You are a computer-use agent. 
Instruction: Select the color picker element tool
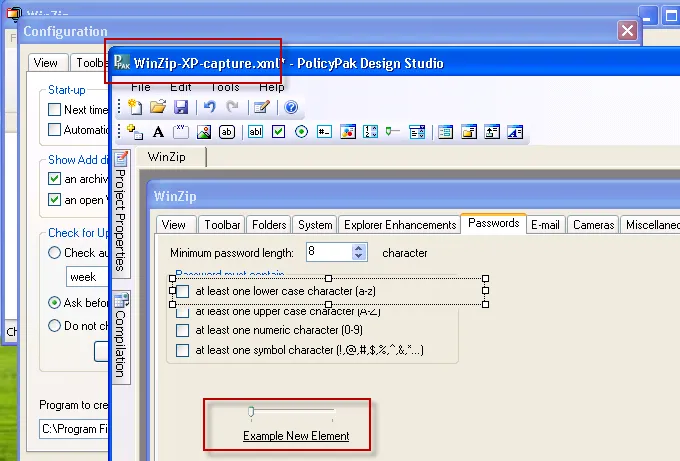pos(348,132)
